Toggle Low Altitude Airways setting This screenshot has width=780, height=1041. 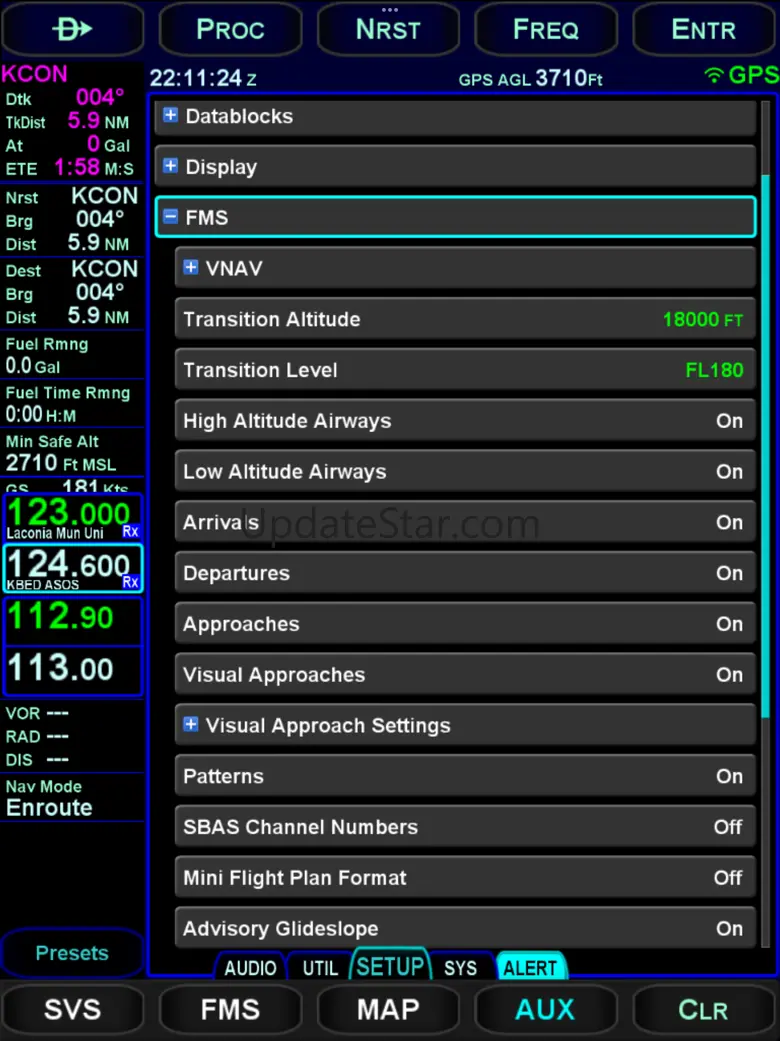click(465, 471)
